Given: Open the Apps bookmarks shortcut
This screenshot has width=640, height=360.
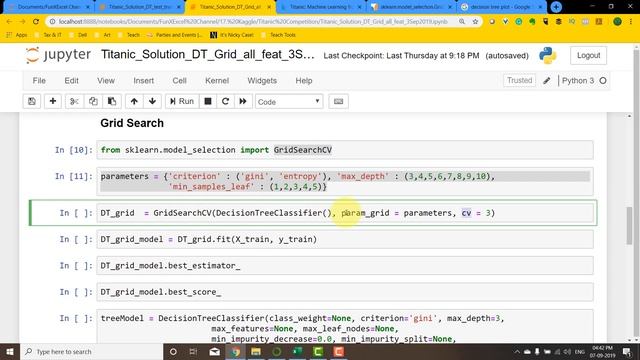Looking at the screenshot, I should pyautogui.click(x=17, y=35).
